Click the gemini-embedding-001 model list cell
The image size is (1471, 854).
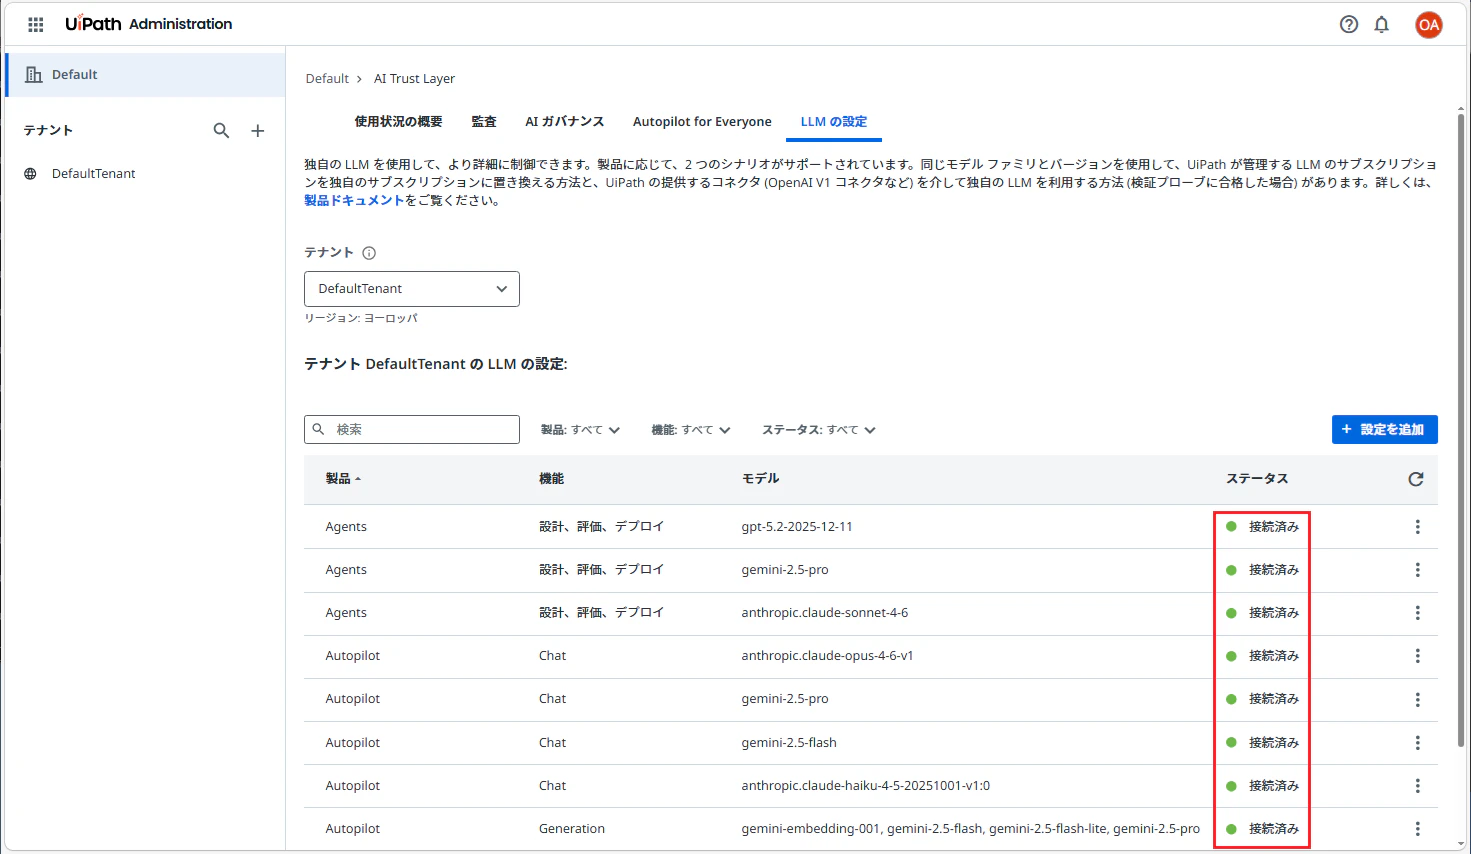[x=970, y=829]
